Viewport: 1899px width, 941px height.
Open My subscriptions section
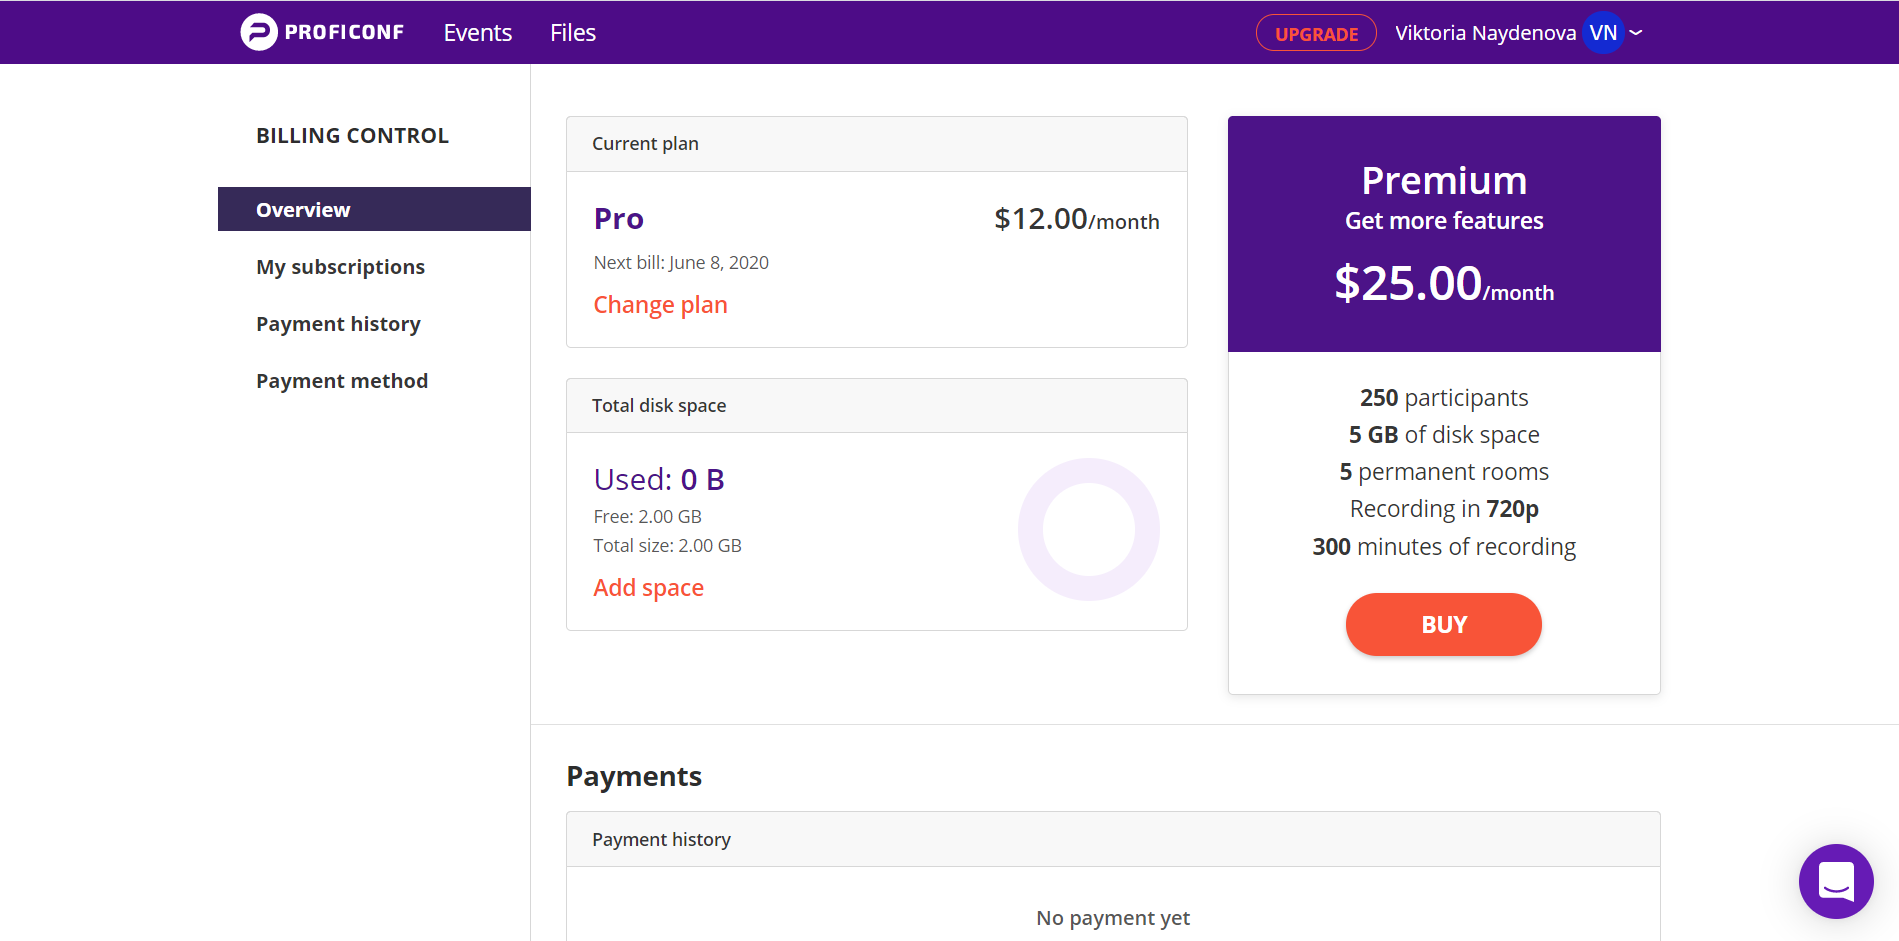pyautogui.click(x=340, y=267)
